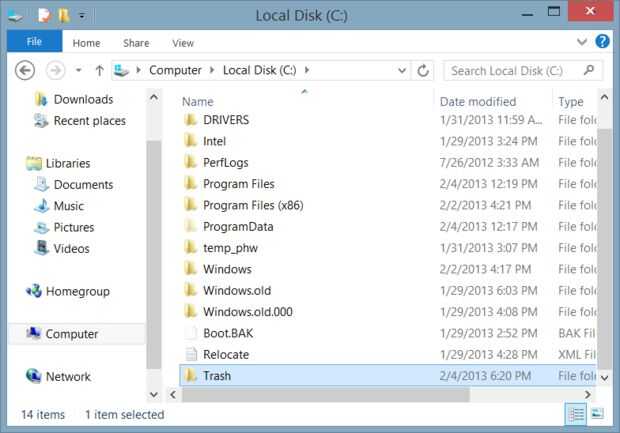Open the Help question mark icon
Image resolution: width=620 pixels, height=433 pixels.
[x=602, y=41]
